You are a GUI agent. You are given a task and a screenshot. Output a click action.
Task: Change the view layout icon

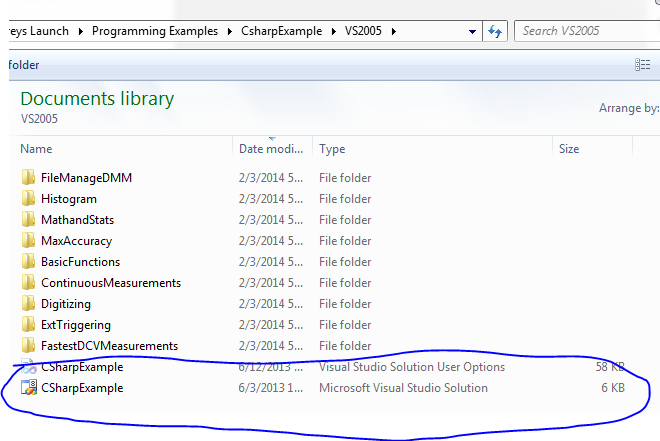(642, 65)
